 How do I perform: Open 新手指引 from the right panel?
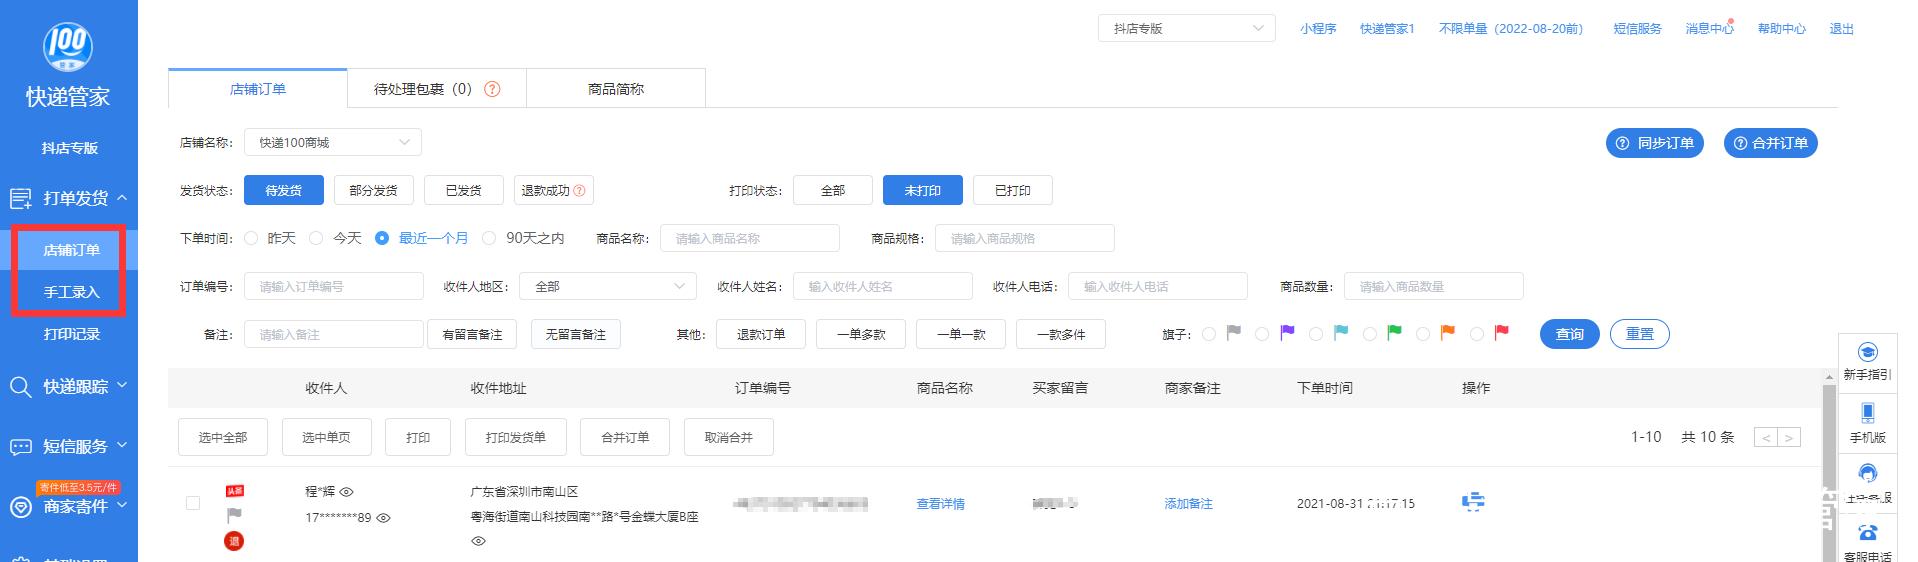tap(1867, 362)
